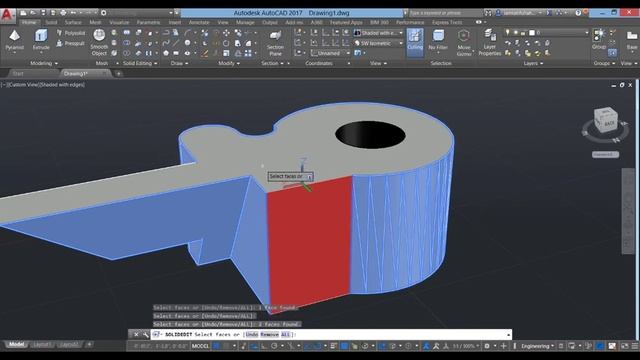
Task: Expand the Draw panel
Action: pyautogui.click(x=179, y=63)
